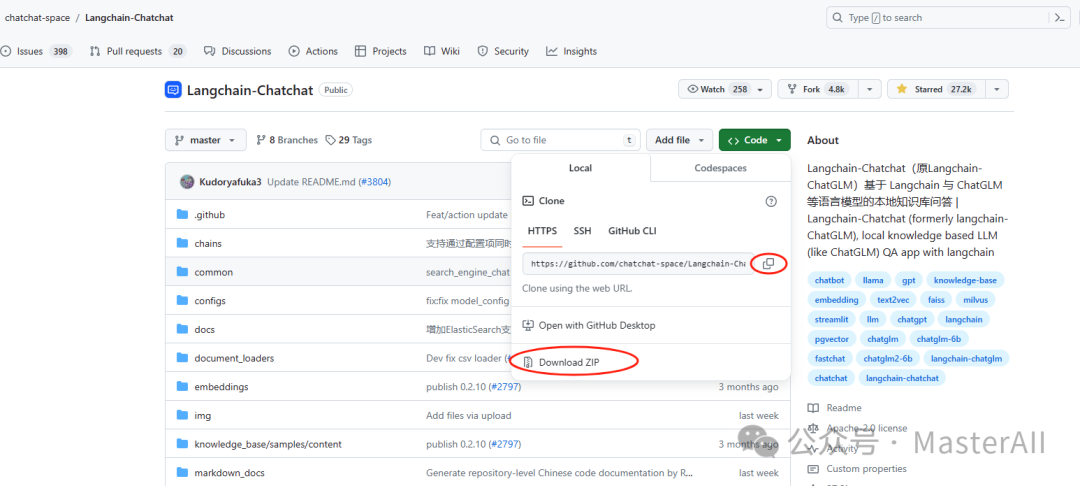This screenshot has height=486, width=1080.
Task: Click the Starred button
Action: [x=936, y=89]
